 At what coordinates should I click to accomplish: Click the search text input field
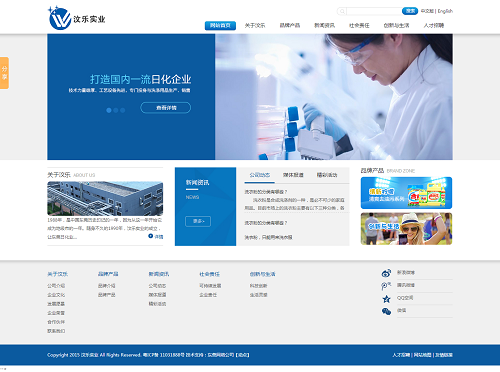point(374,12)
